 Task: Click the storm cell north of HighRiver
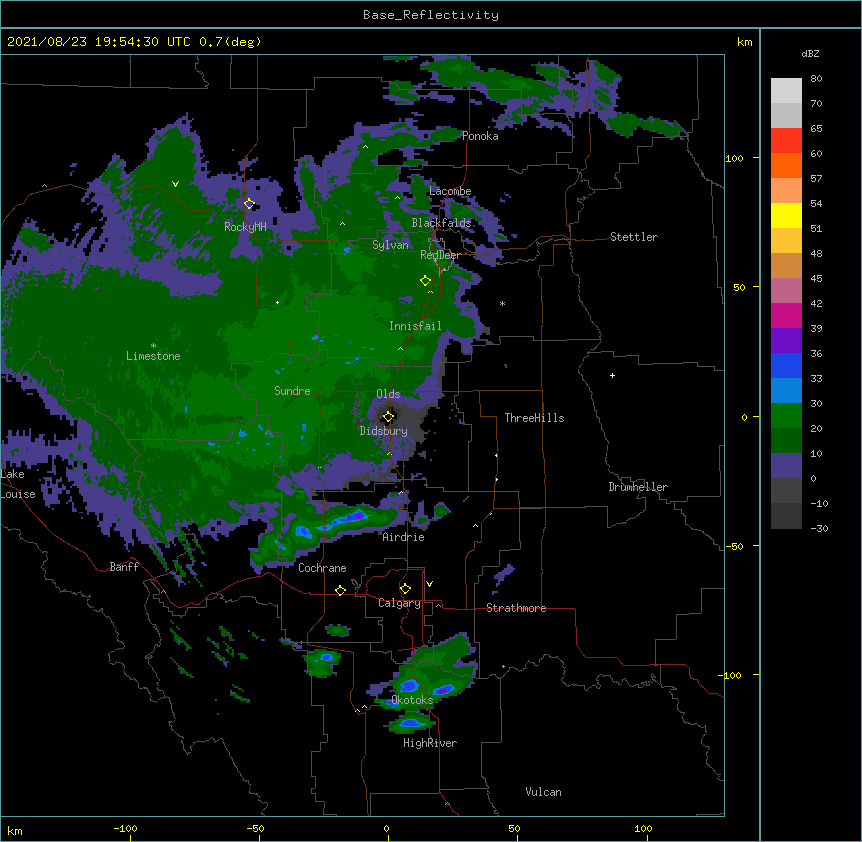pos(411,723)
